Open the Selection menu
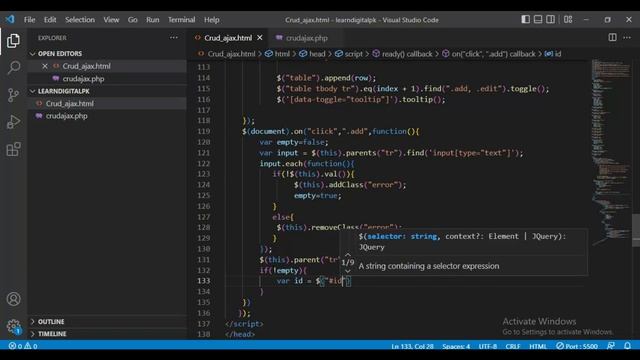Screen dimensions: 640x360 pos(80,20)
